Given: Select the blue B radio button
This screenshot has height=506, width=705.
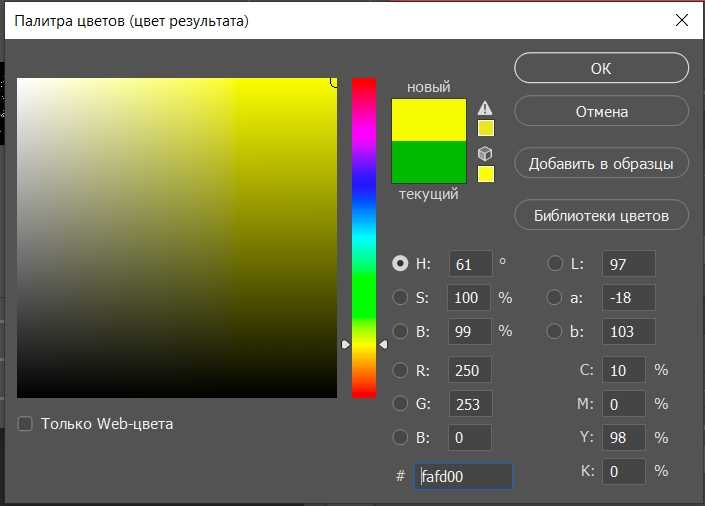Looking at the screenshot, I should [400, 437].
